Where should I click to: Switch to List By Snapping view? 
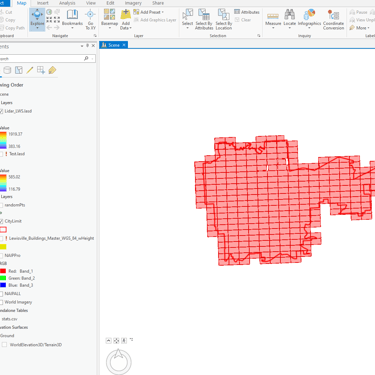click(x=41, y=70)
